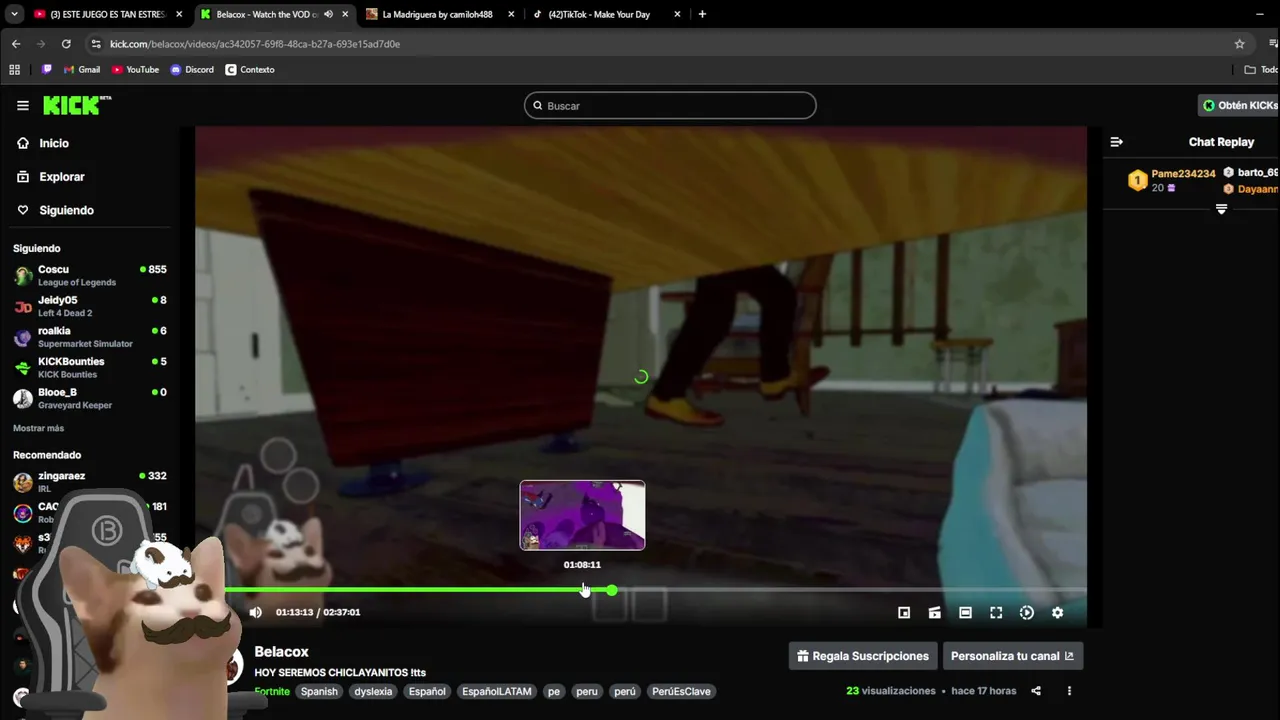Reload the browser page
1280x720 pixels.
66,44
